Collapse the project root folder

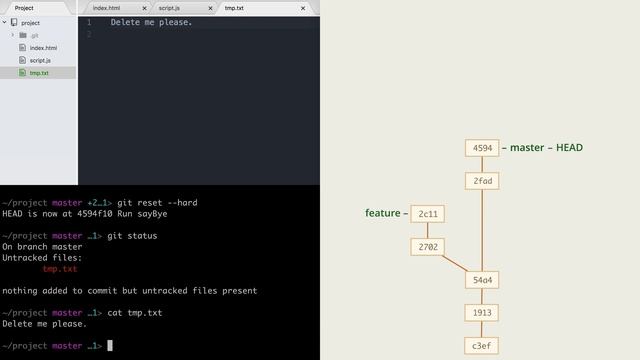[x=4, y=22]
